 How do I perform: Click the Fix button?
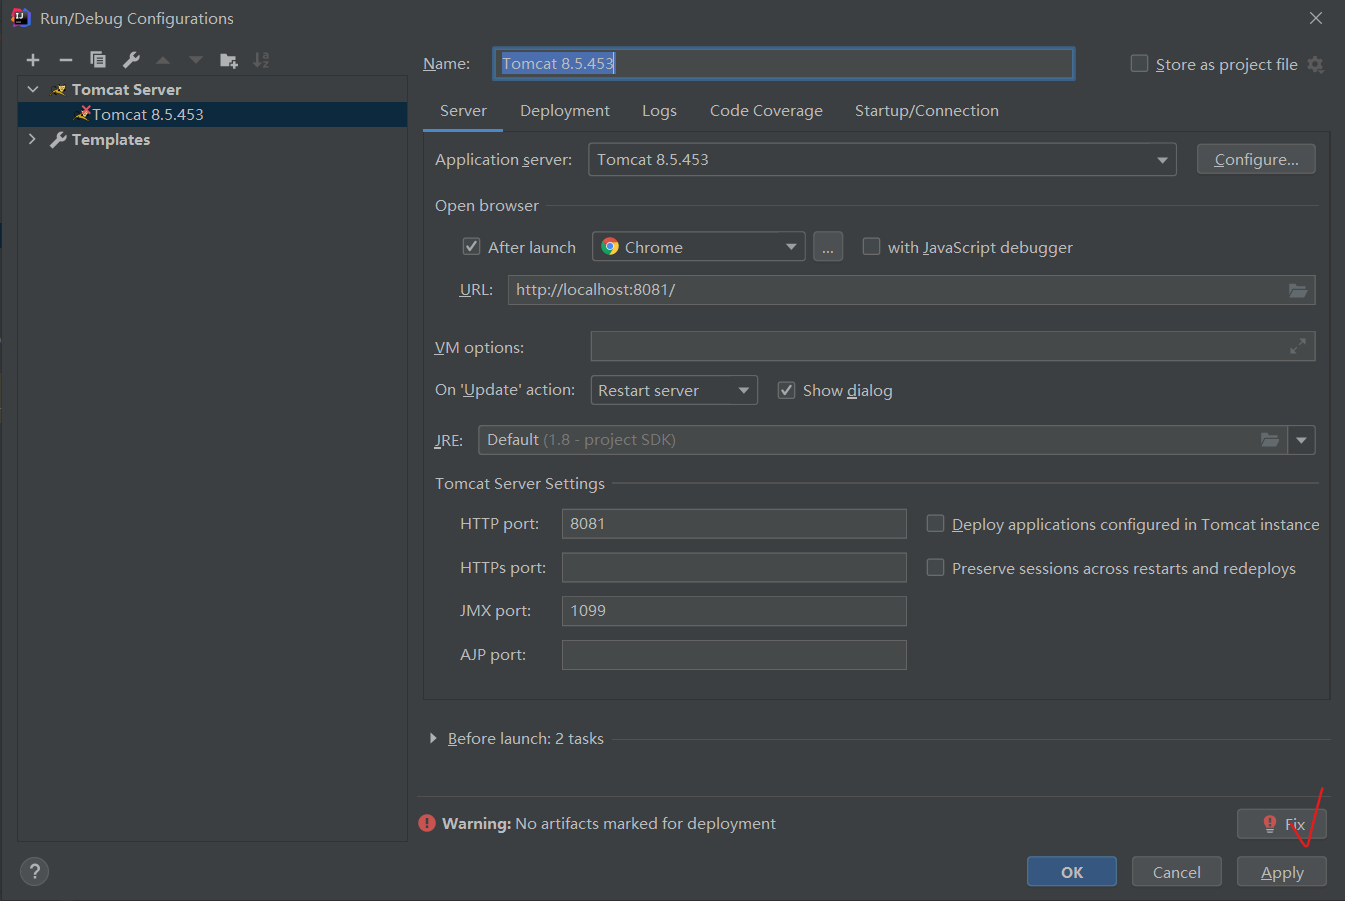point(1282,824)
